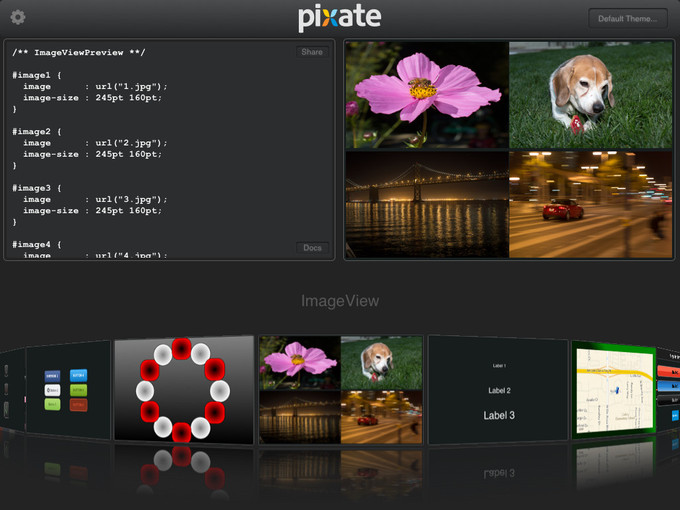
Task: Open settings via the gear icon
Action: (x=18, y=17)
